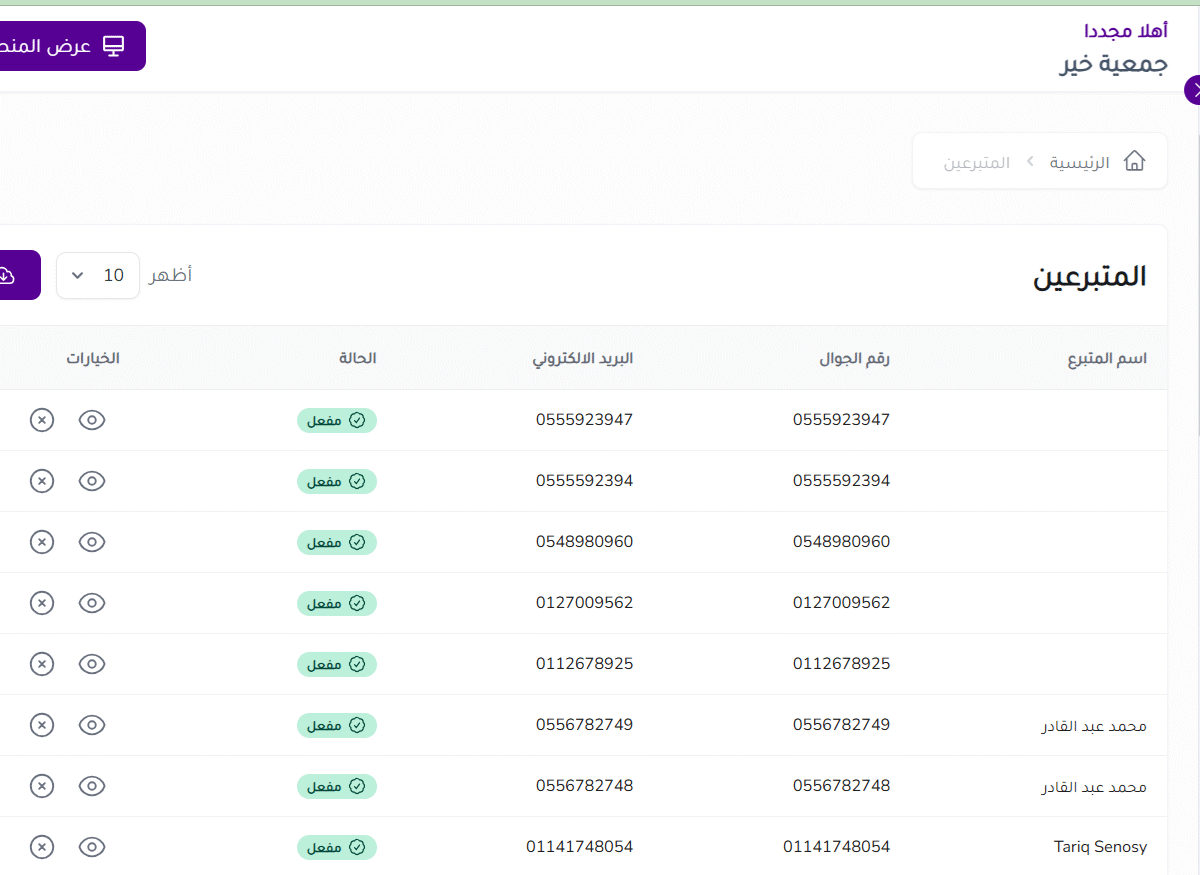Click the المتبرعين breadcrumb item
Image resolution: width=1200 pixels, height=875 pixels.
[976, 162]
